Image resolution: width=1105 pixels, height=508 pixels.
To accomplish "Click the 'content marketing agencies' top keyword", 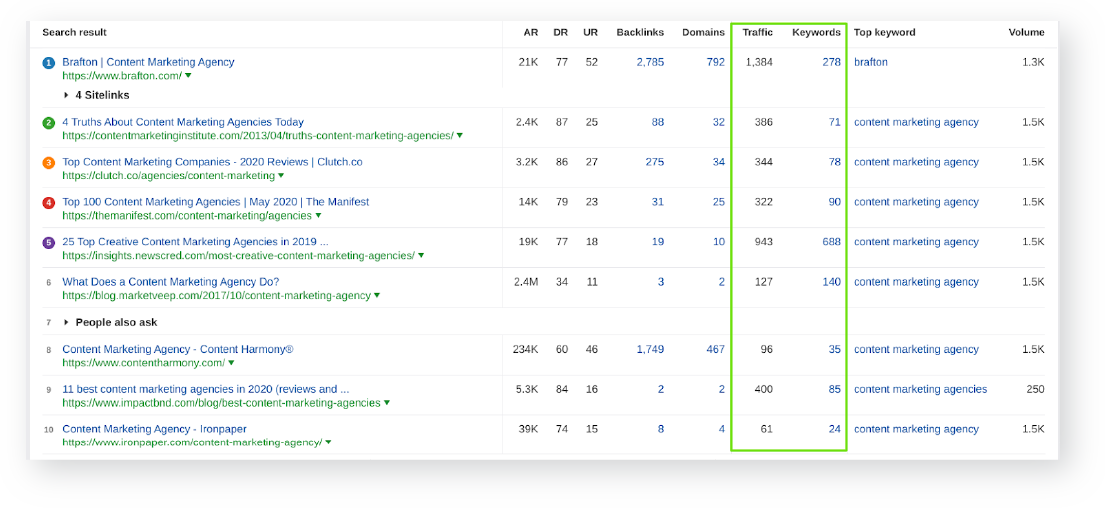I will point(920,389).
